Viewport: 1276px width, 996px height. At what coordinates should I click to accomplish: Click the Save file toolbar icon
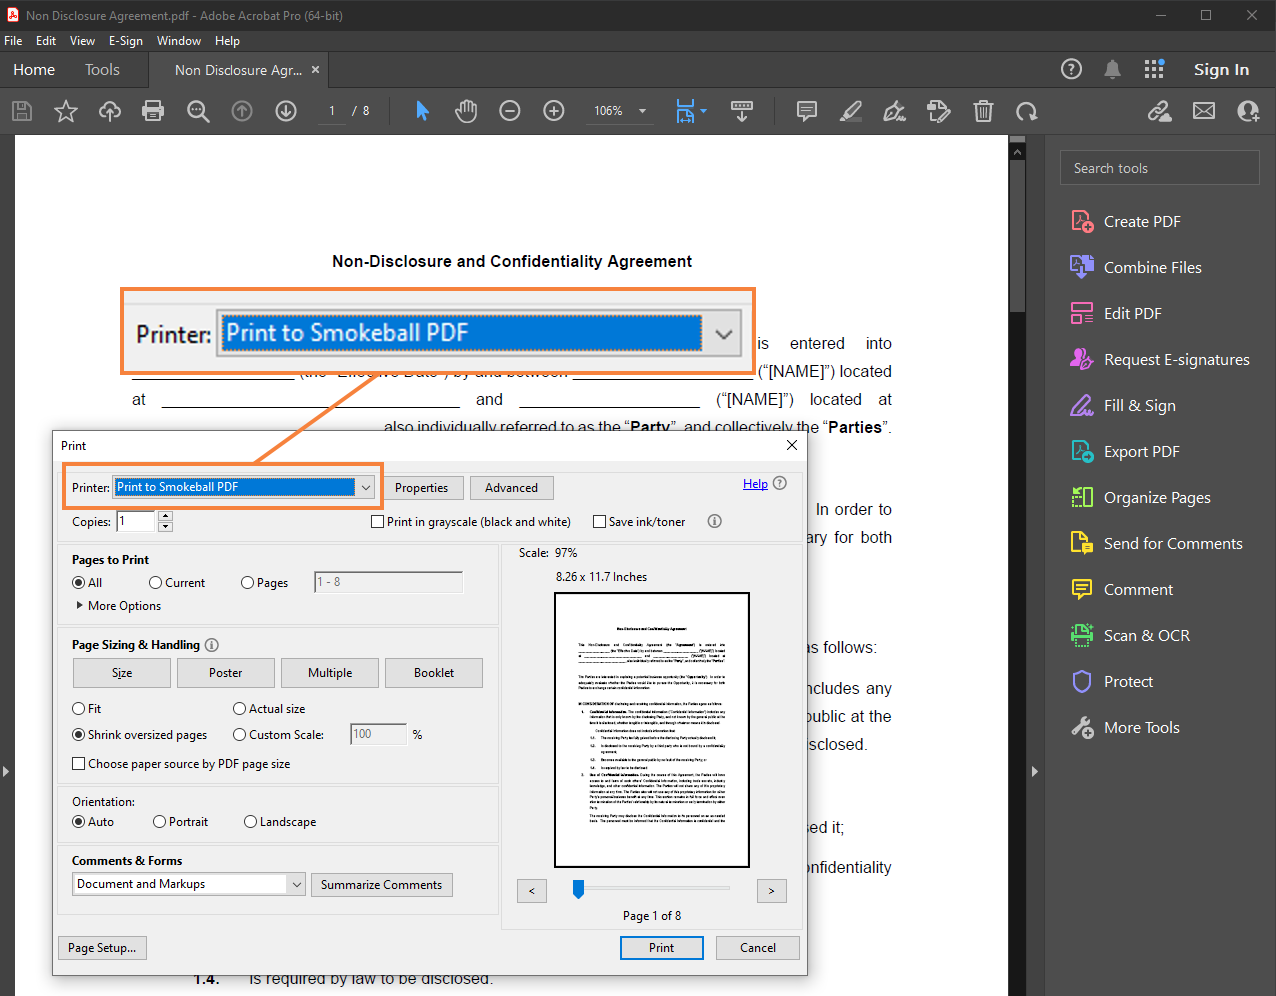pyautogui.click(x=22, y=111)
